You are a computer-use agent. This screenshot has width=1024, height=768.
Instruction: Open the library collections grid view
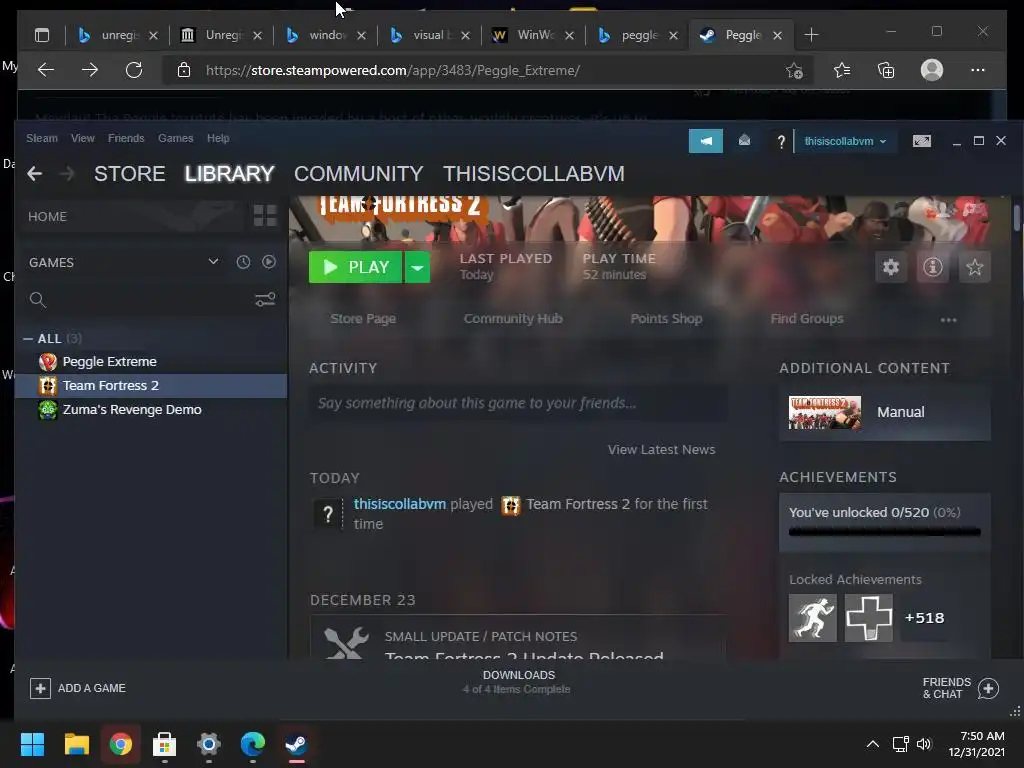(x=265, y=216)
